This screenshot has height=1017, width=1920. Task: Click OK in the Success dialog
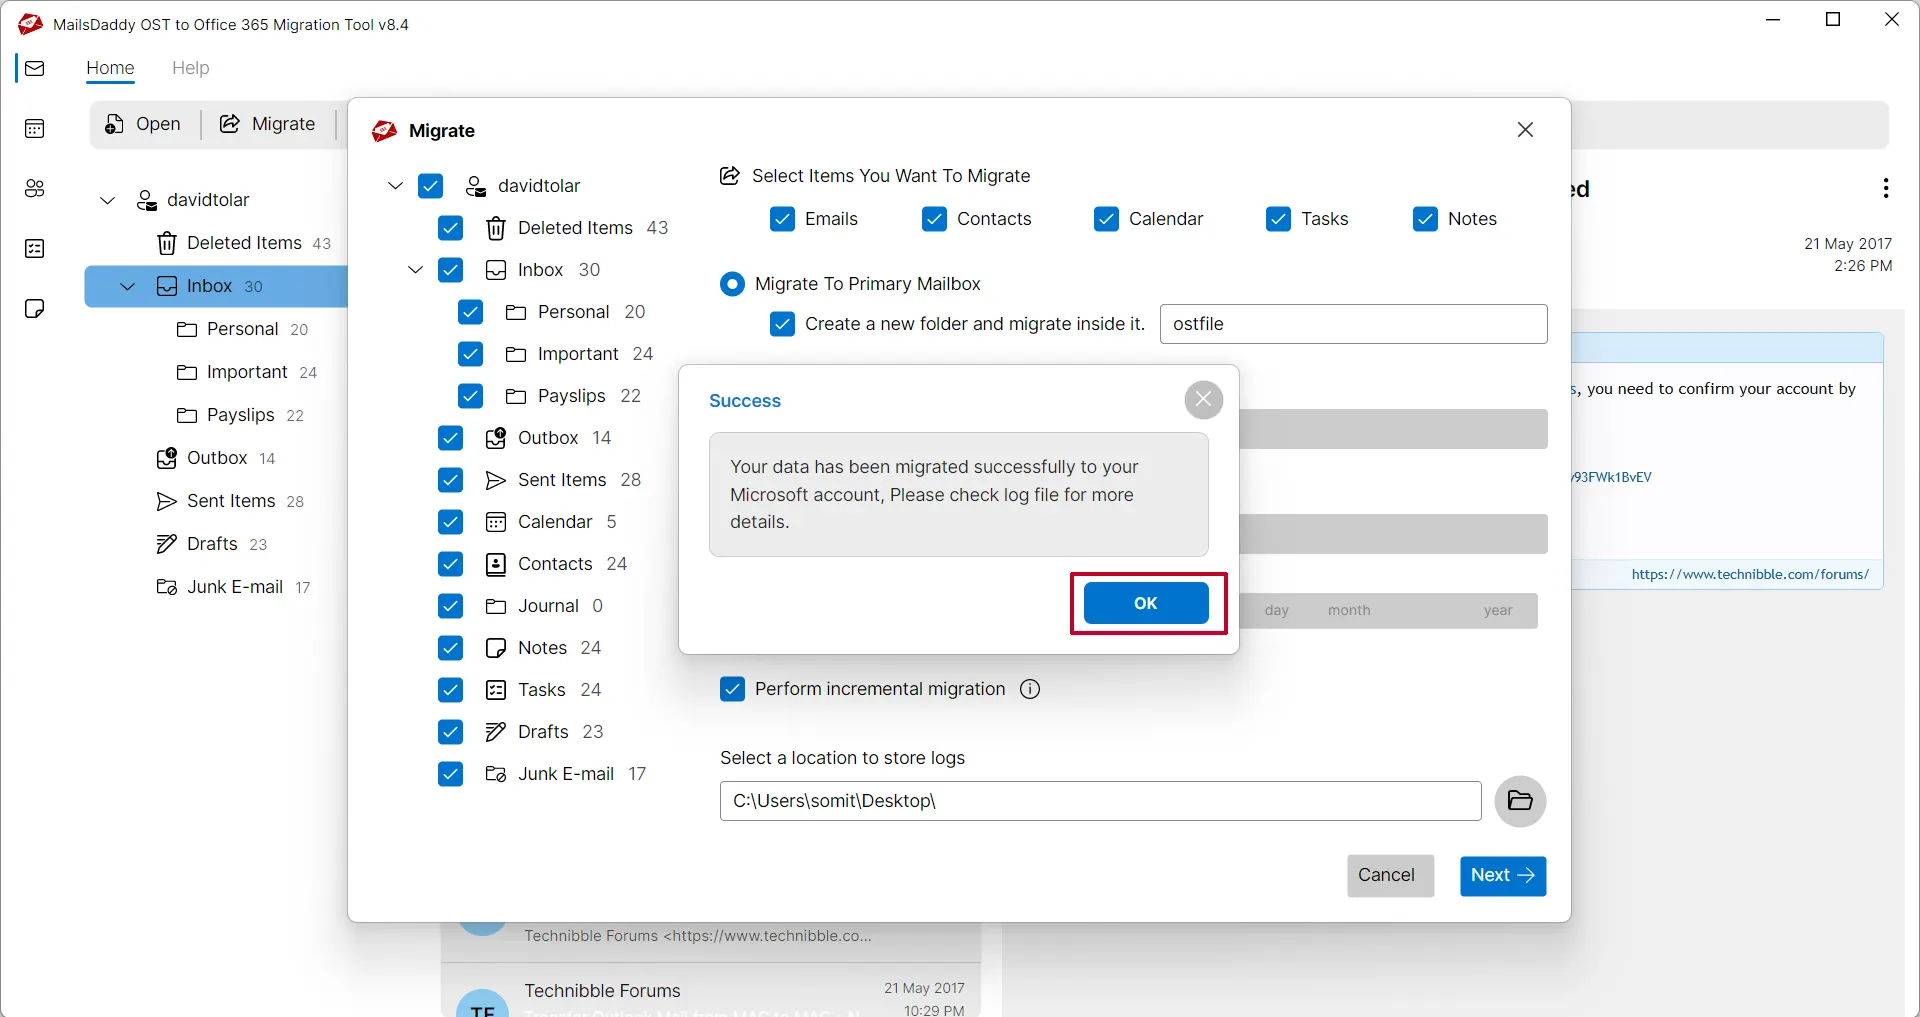[x=1146, y=603]
